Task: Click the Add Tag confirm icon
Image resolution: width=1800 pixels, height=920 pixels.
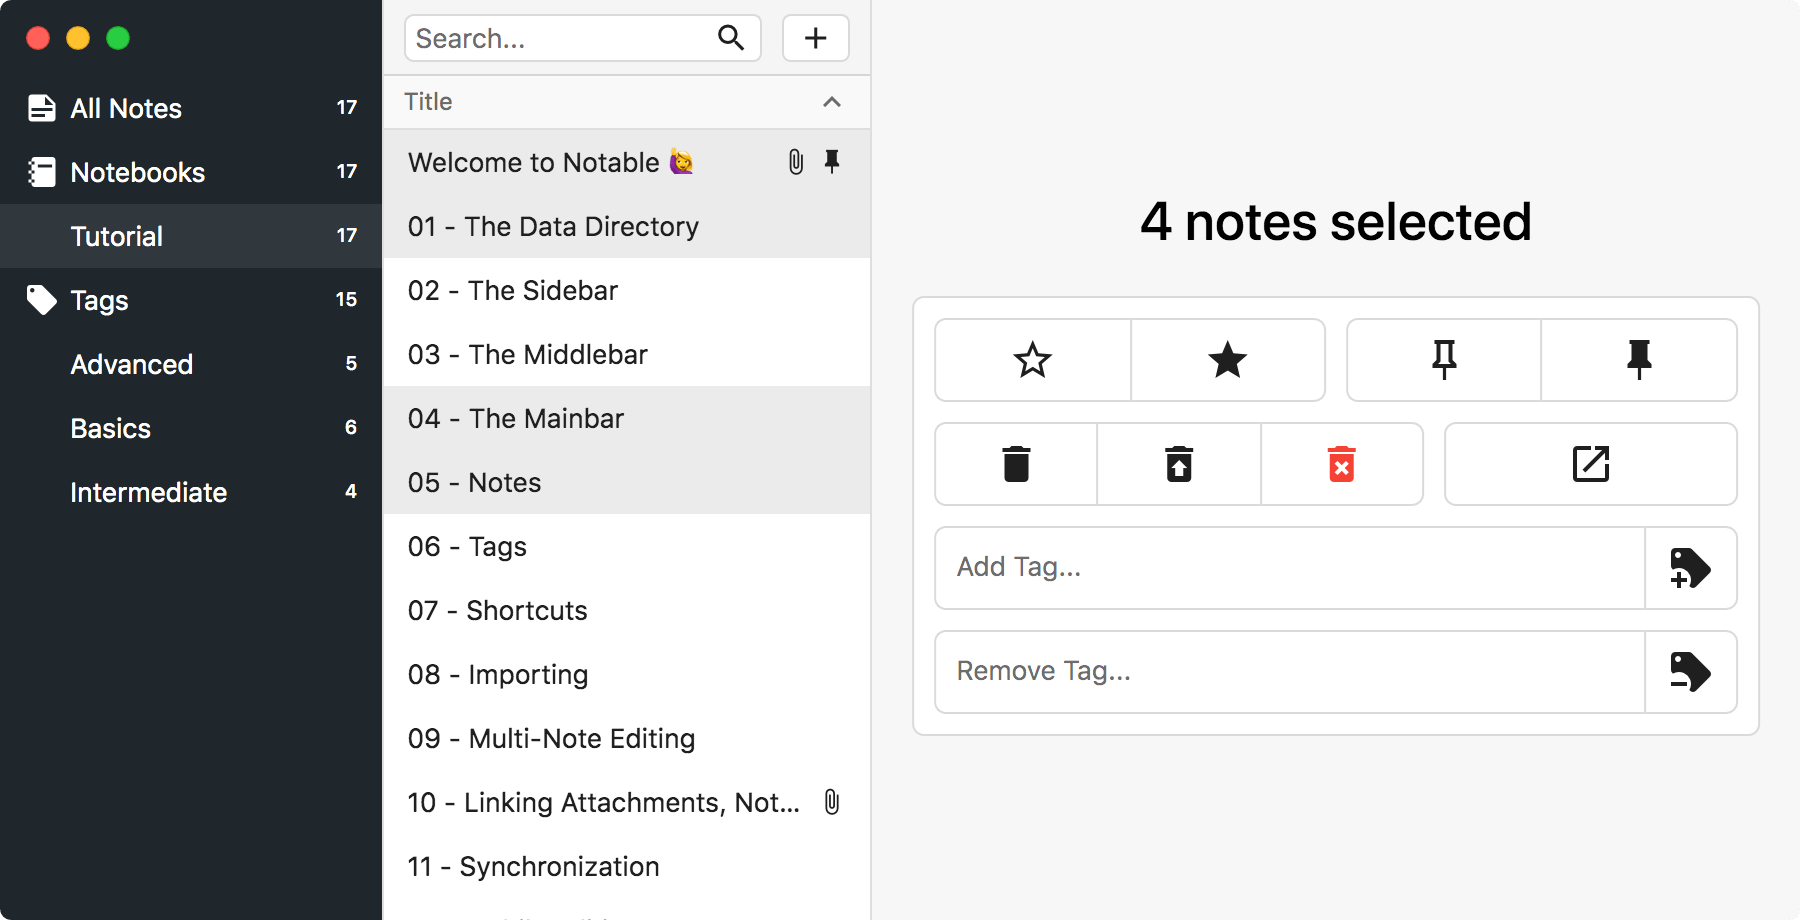Action: [x=1690, y=568]
